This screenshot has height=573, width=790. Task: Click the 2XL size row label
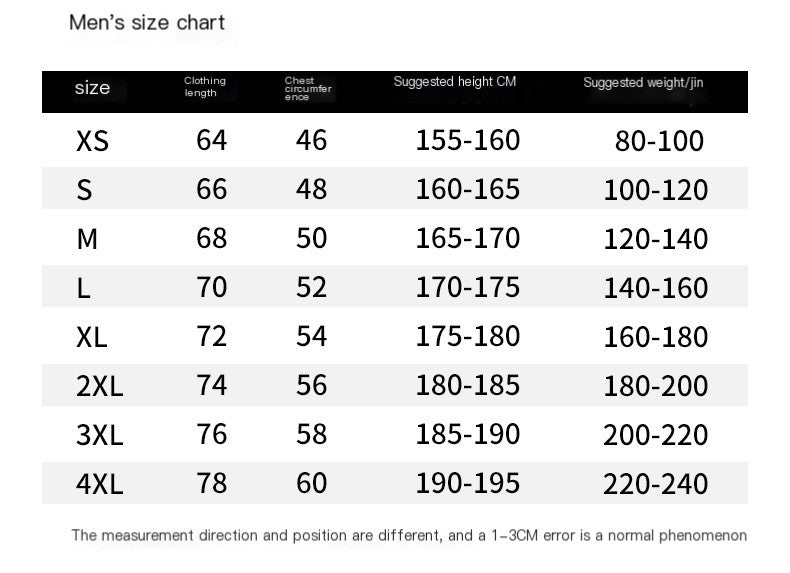click(99, 386)
